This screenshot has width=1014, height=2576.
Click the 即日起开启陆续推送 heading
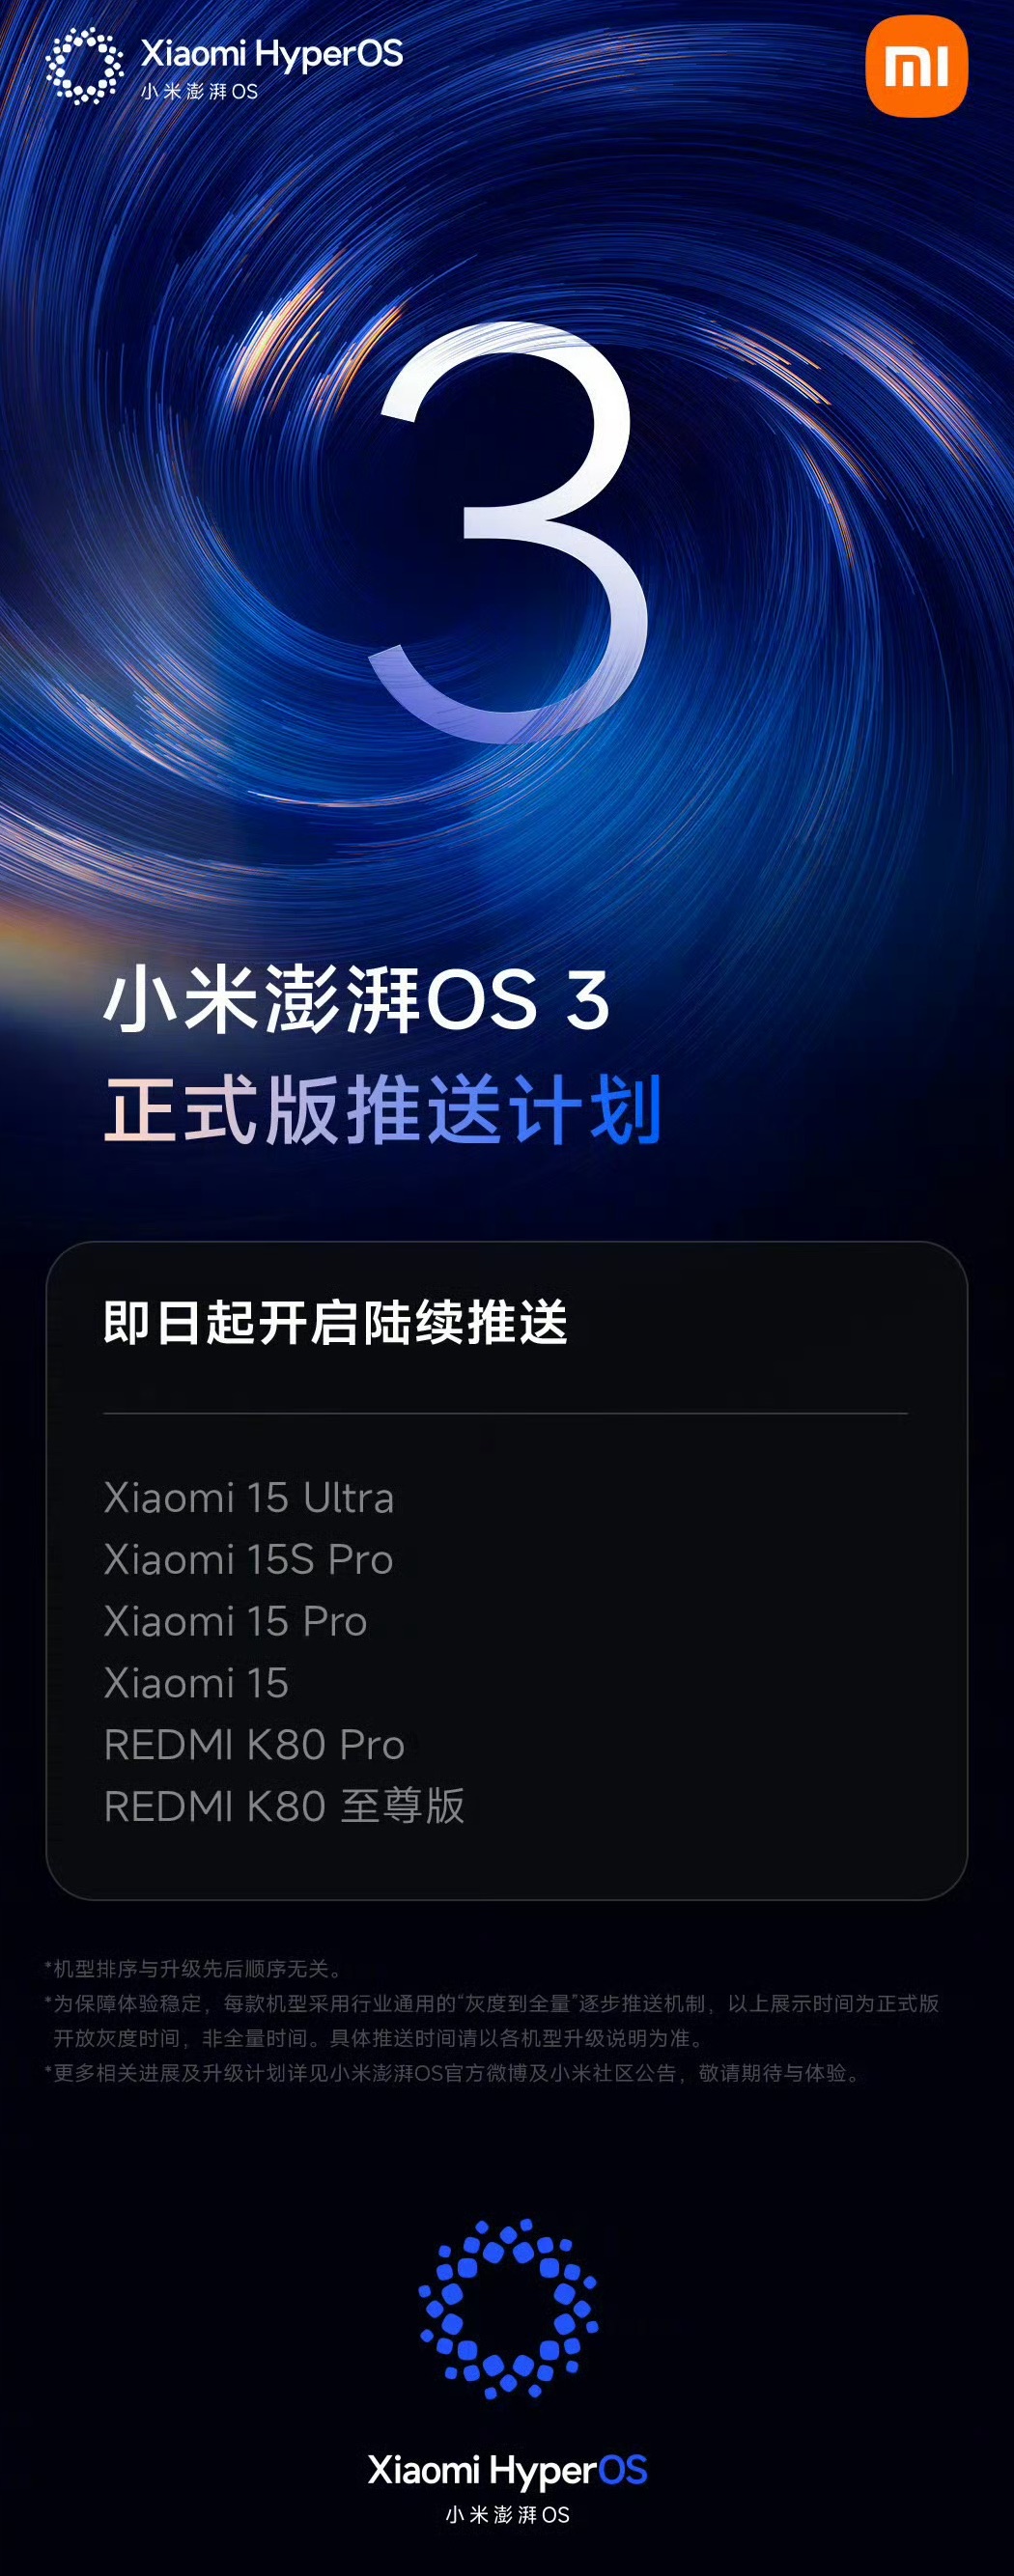[x=336, y=1322]
